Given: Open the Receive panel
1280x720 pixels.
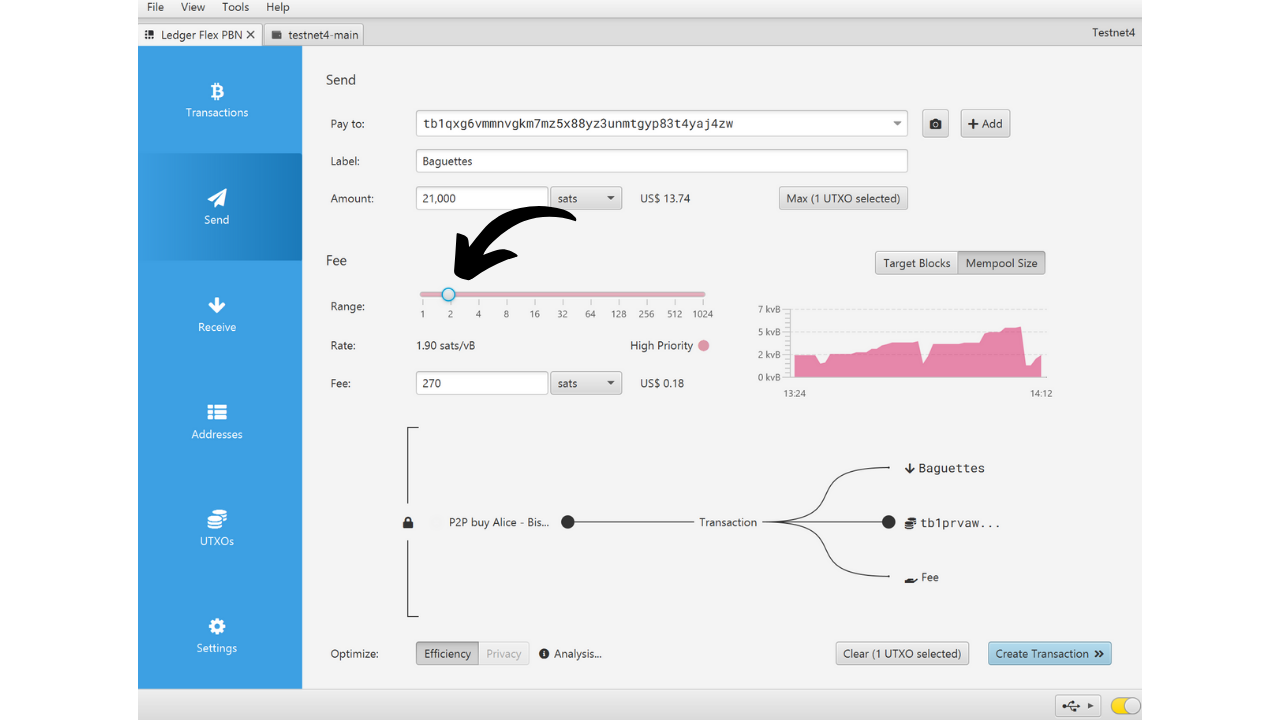Looking at the screenshot, I should click(x=217, y=314).
